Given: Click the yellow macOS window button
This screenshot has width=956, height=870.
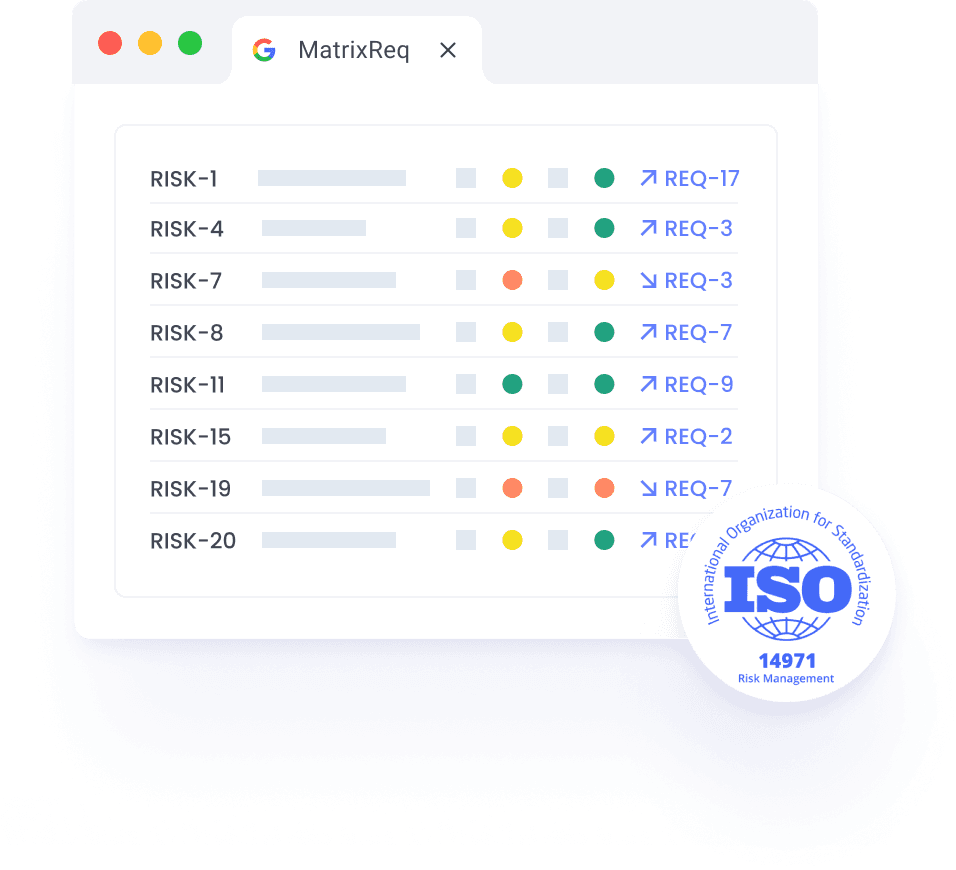Looking at the screenshot, I should [x=150, y=44].
